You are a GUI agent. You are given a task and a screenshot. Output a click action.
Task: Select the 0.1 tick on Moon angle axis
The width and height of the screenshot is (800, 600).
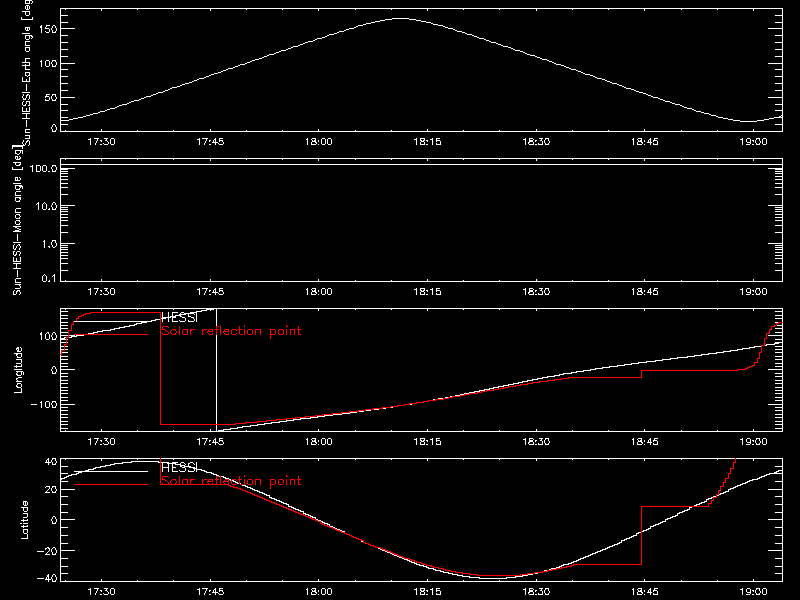pyautogui.click(x=49, y=278)
